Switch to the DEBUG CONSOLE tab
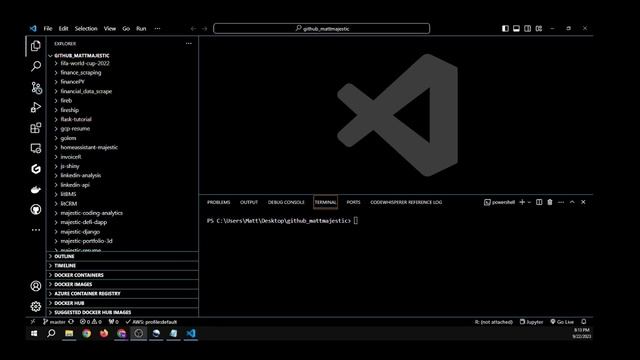Screen dimensions: 640x360 pos(286,202)
